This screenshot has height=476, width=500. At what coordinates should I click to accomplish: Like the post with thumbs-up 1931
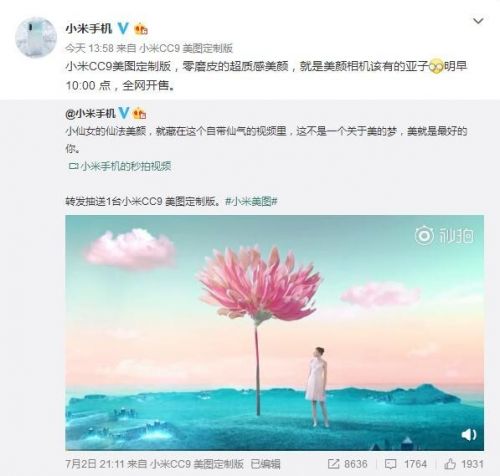464,464
